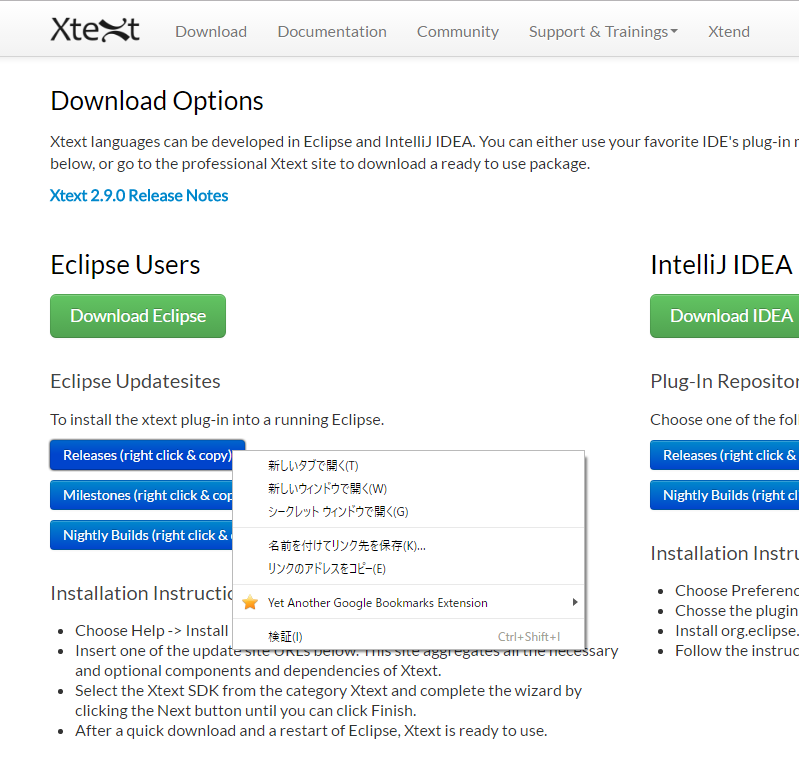Click the star icon for bookmarks extension
Image resolution: width=799 pixels, height=758 pixels.
[250, 603]
